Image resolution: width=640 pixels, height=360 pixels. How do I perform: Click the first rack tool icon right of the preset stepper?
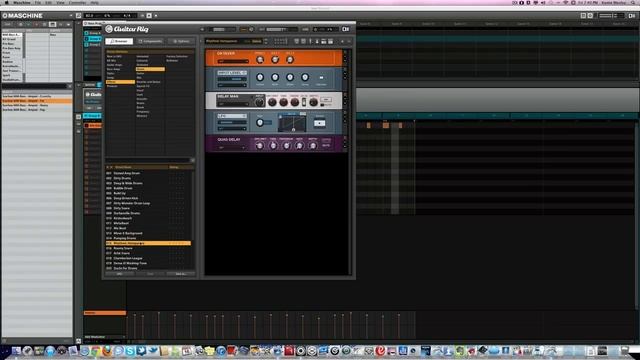(297, 41)
